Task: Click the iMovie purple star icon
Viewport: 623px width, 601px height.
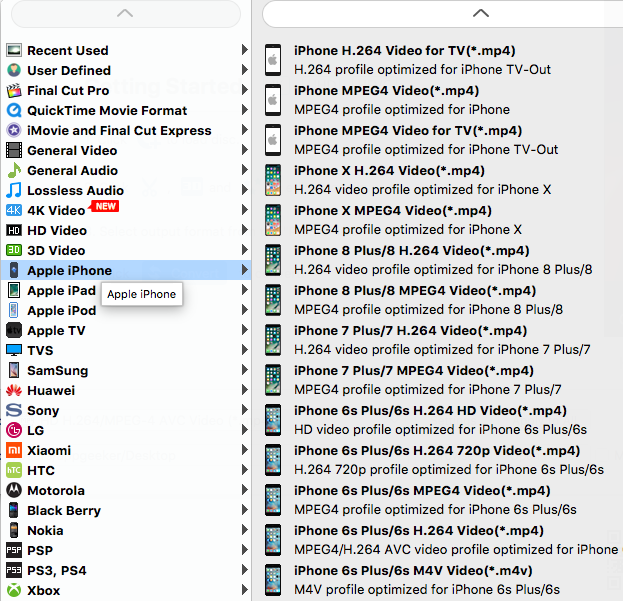Action: (14, 131)
